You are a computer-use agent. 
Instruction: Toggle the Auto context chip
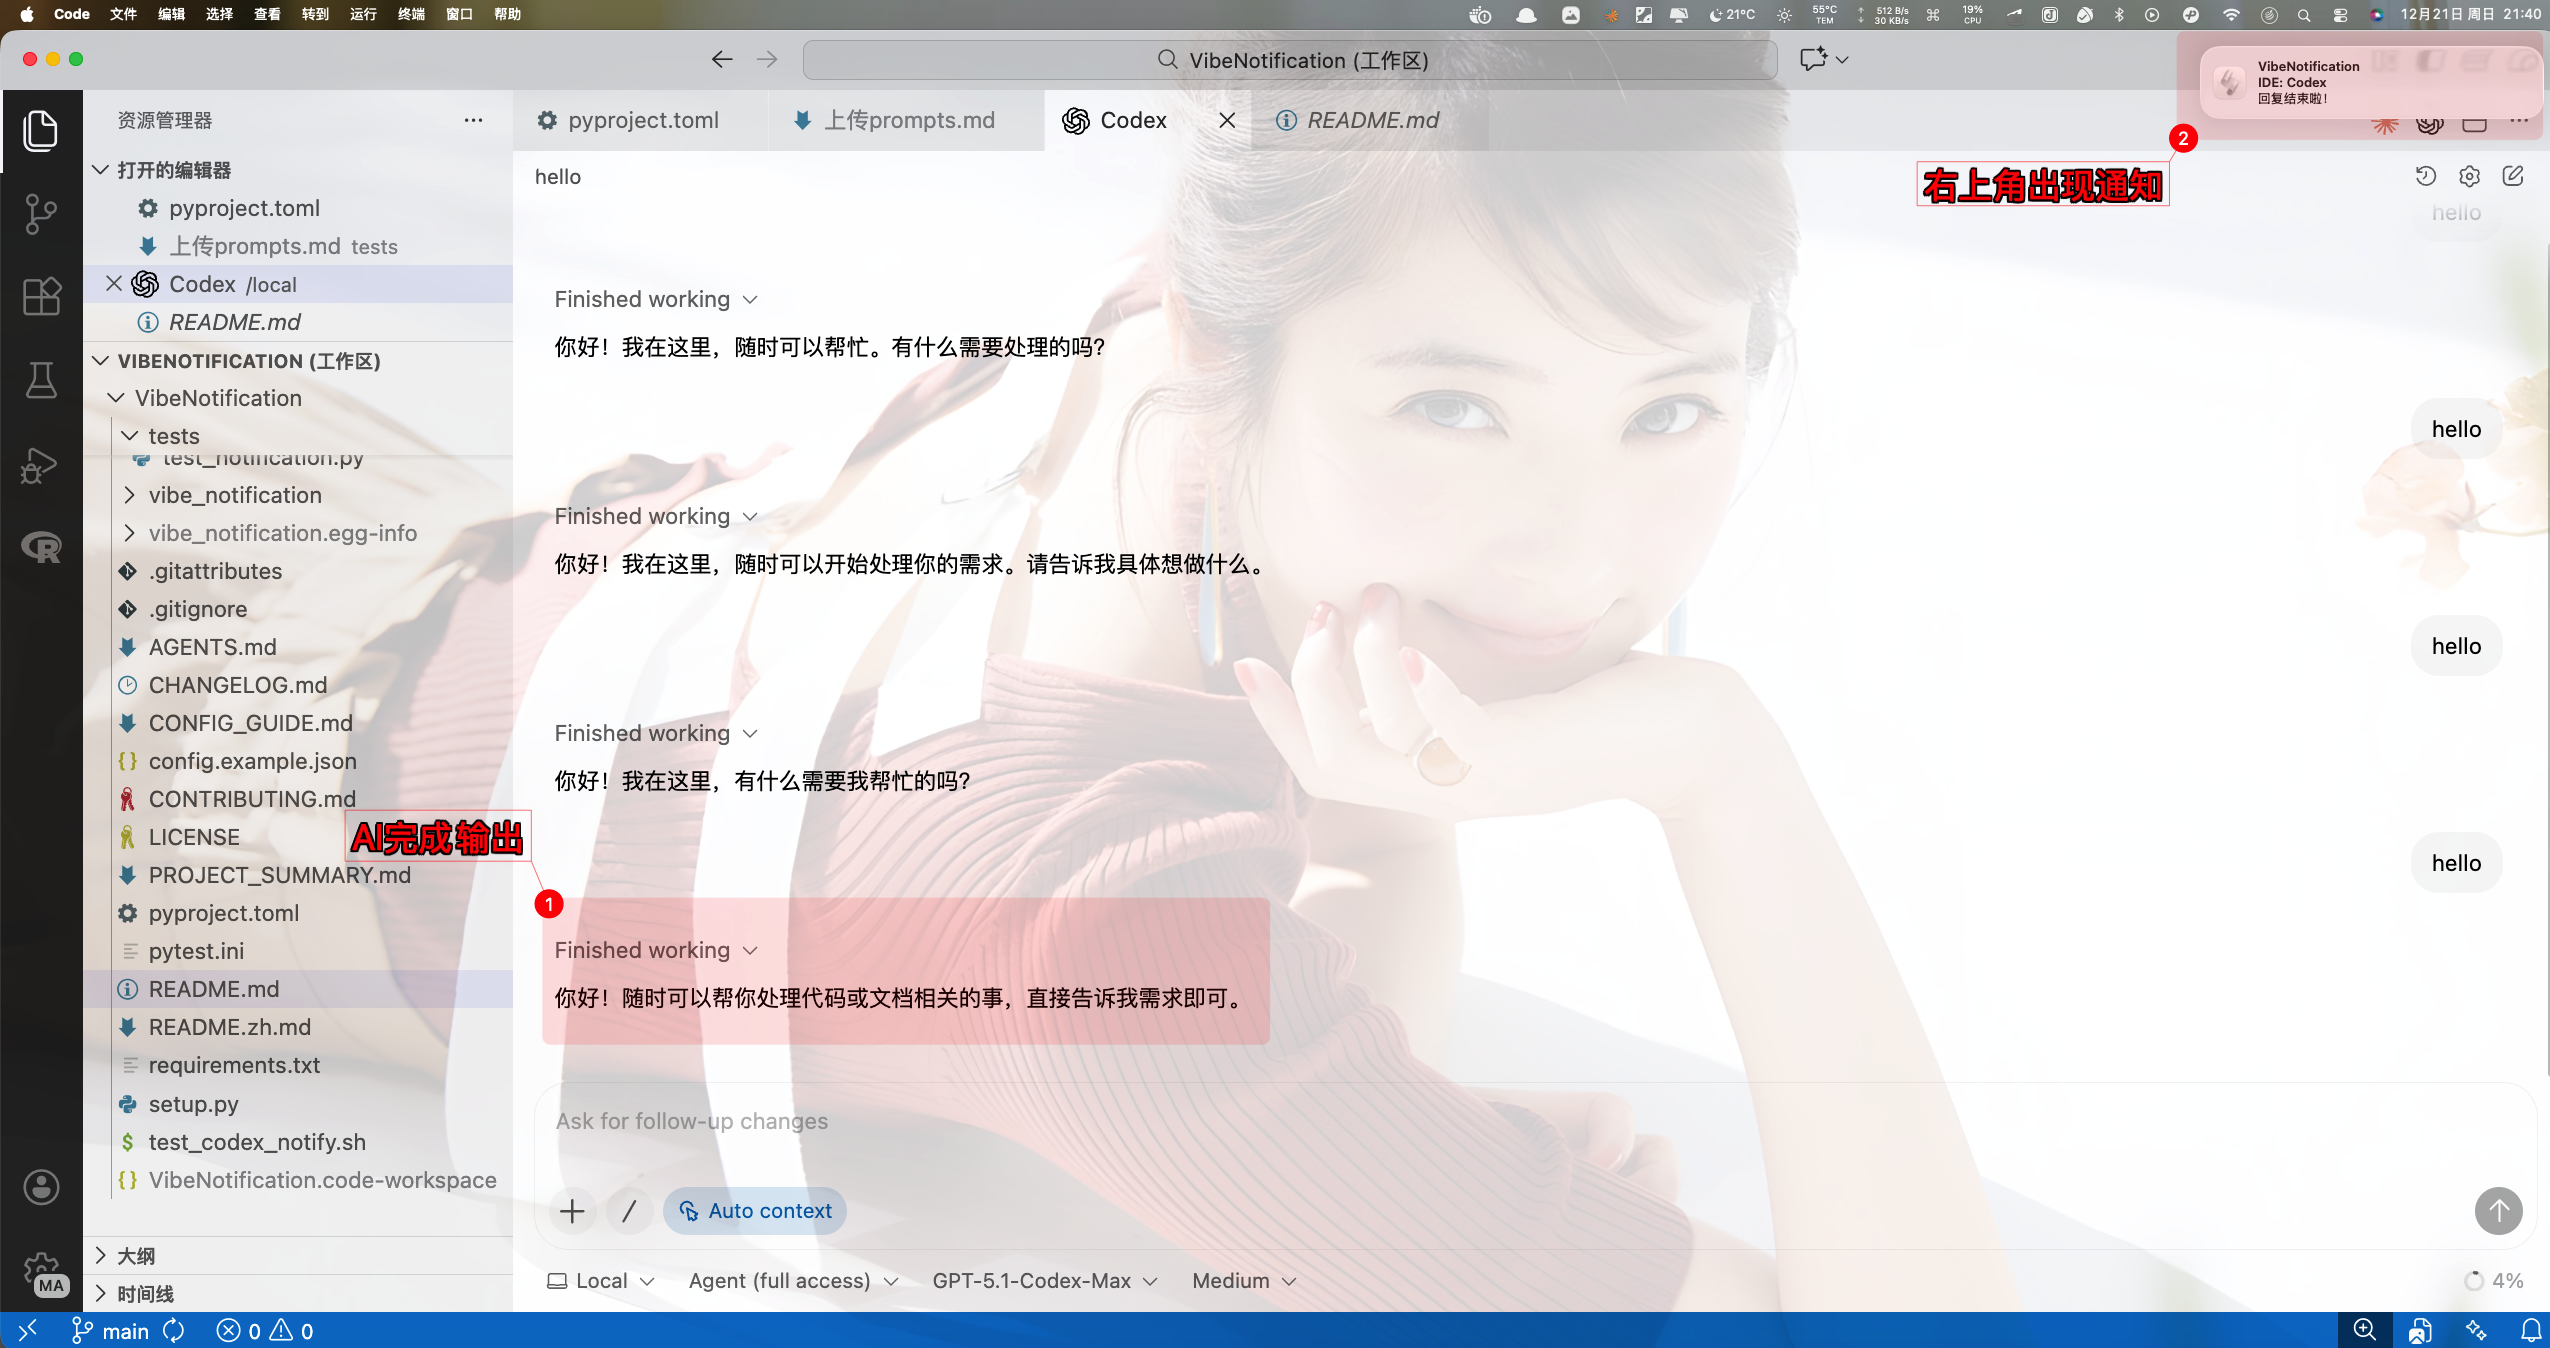(755, 1211)
